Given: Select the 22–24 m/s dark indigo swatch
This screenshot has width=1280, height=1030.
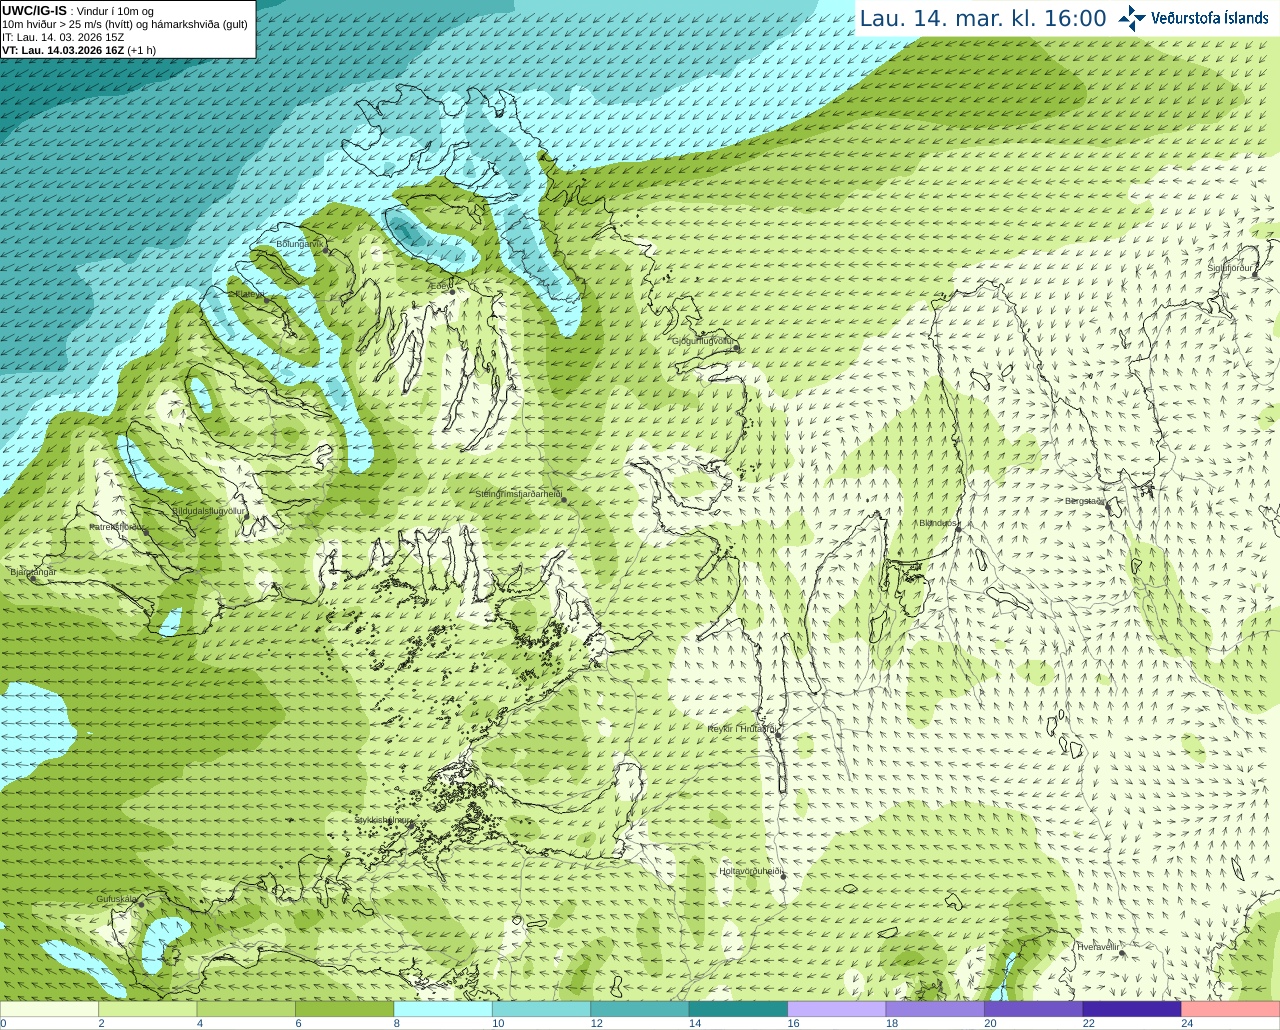Looking at the screenshot, I should point(1132,1009).
